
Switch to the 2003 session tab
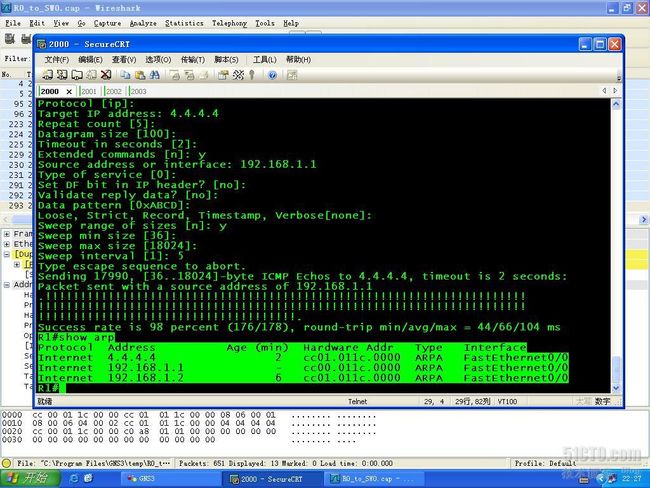pyautogui.click(x=138, y=92)
